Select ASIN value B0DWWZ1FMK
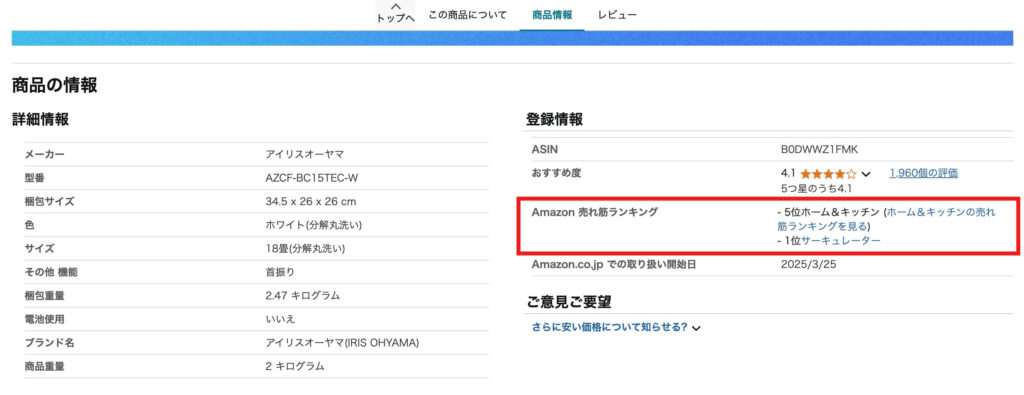The image size is (1024, 395). point(819,150)
